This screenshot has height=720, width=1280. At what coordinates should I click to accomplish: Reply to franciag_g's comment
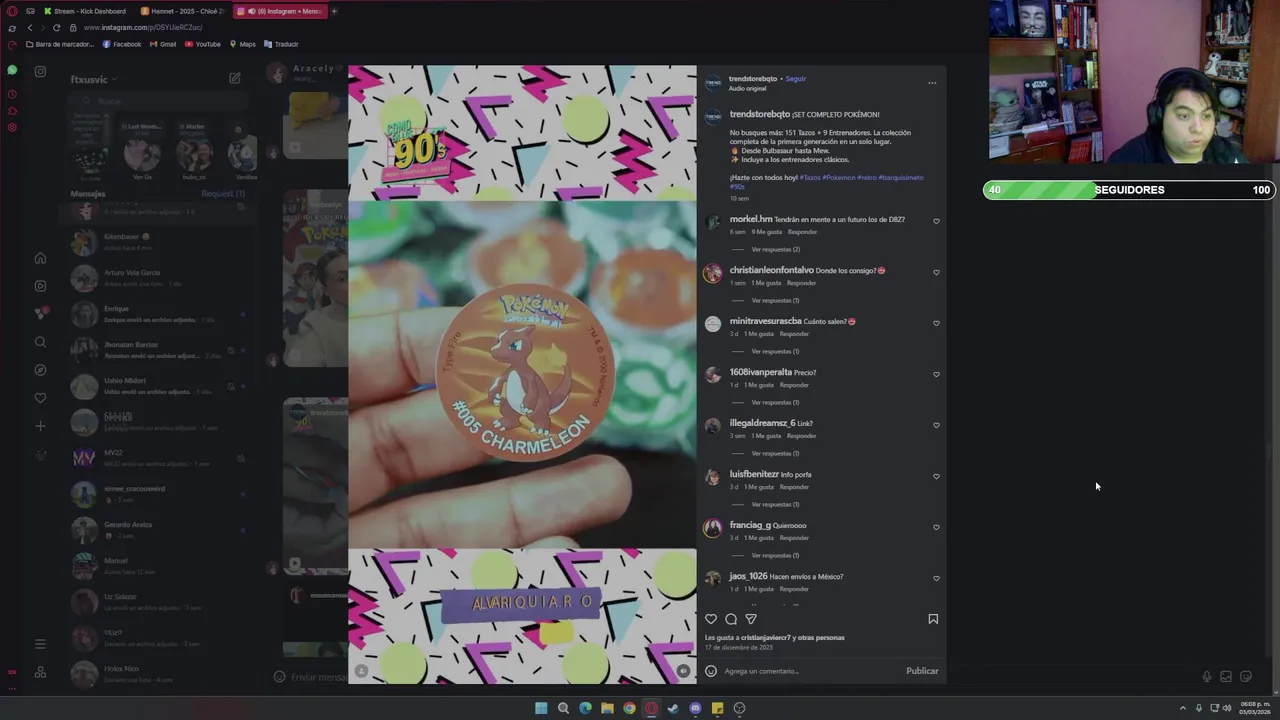click(x=794, y=538)
